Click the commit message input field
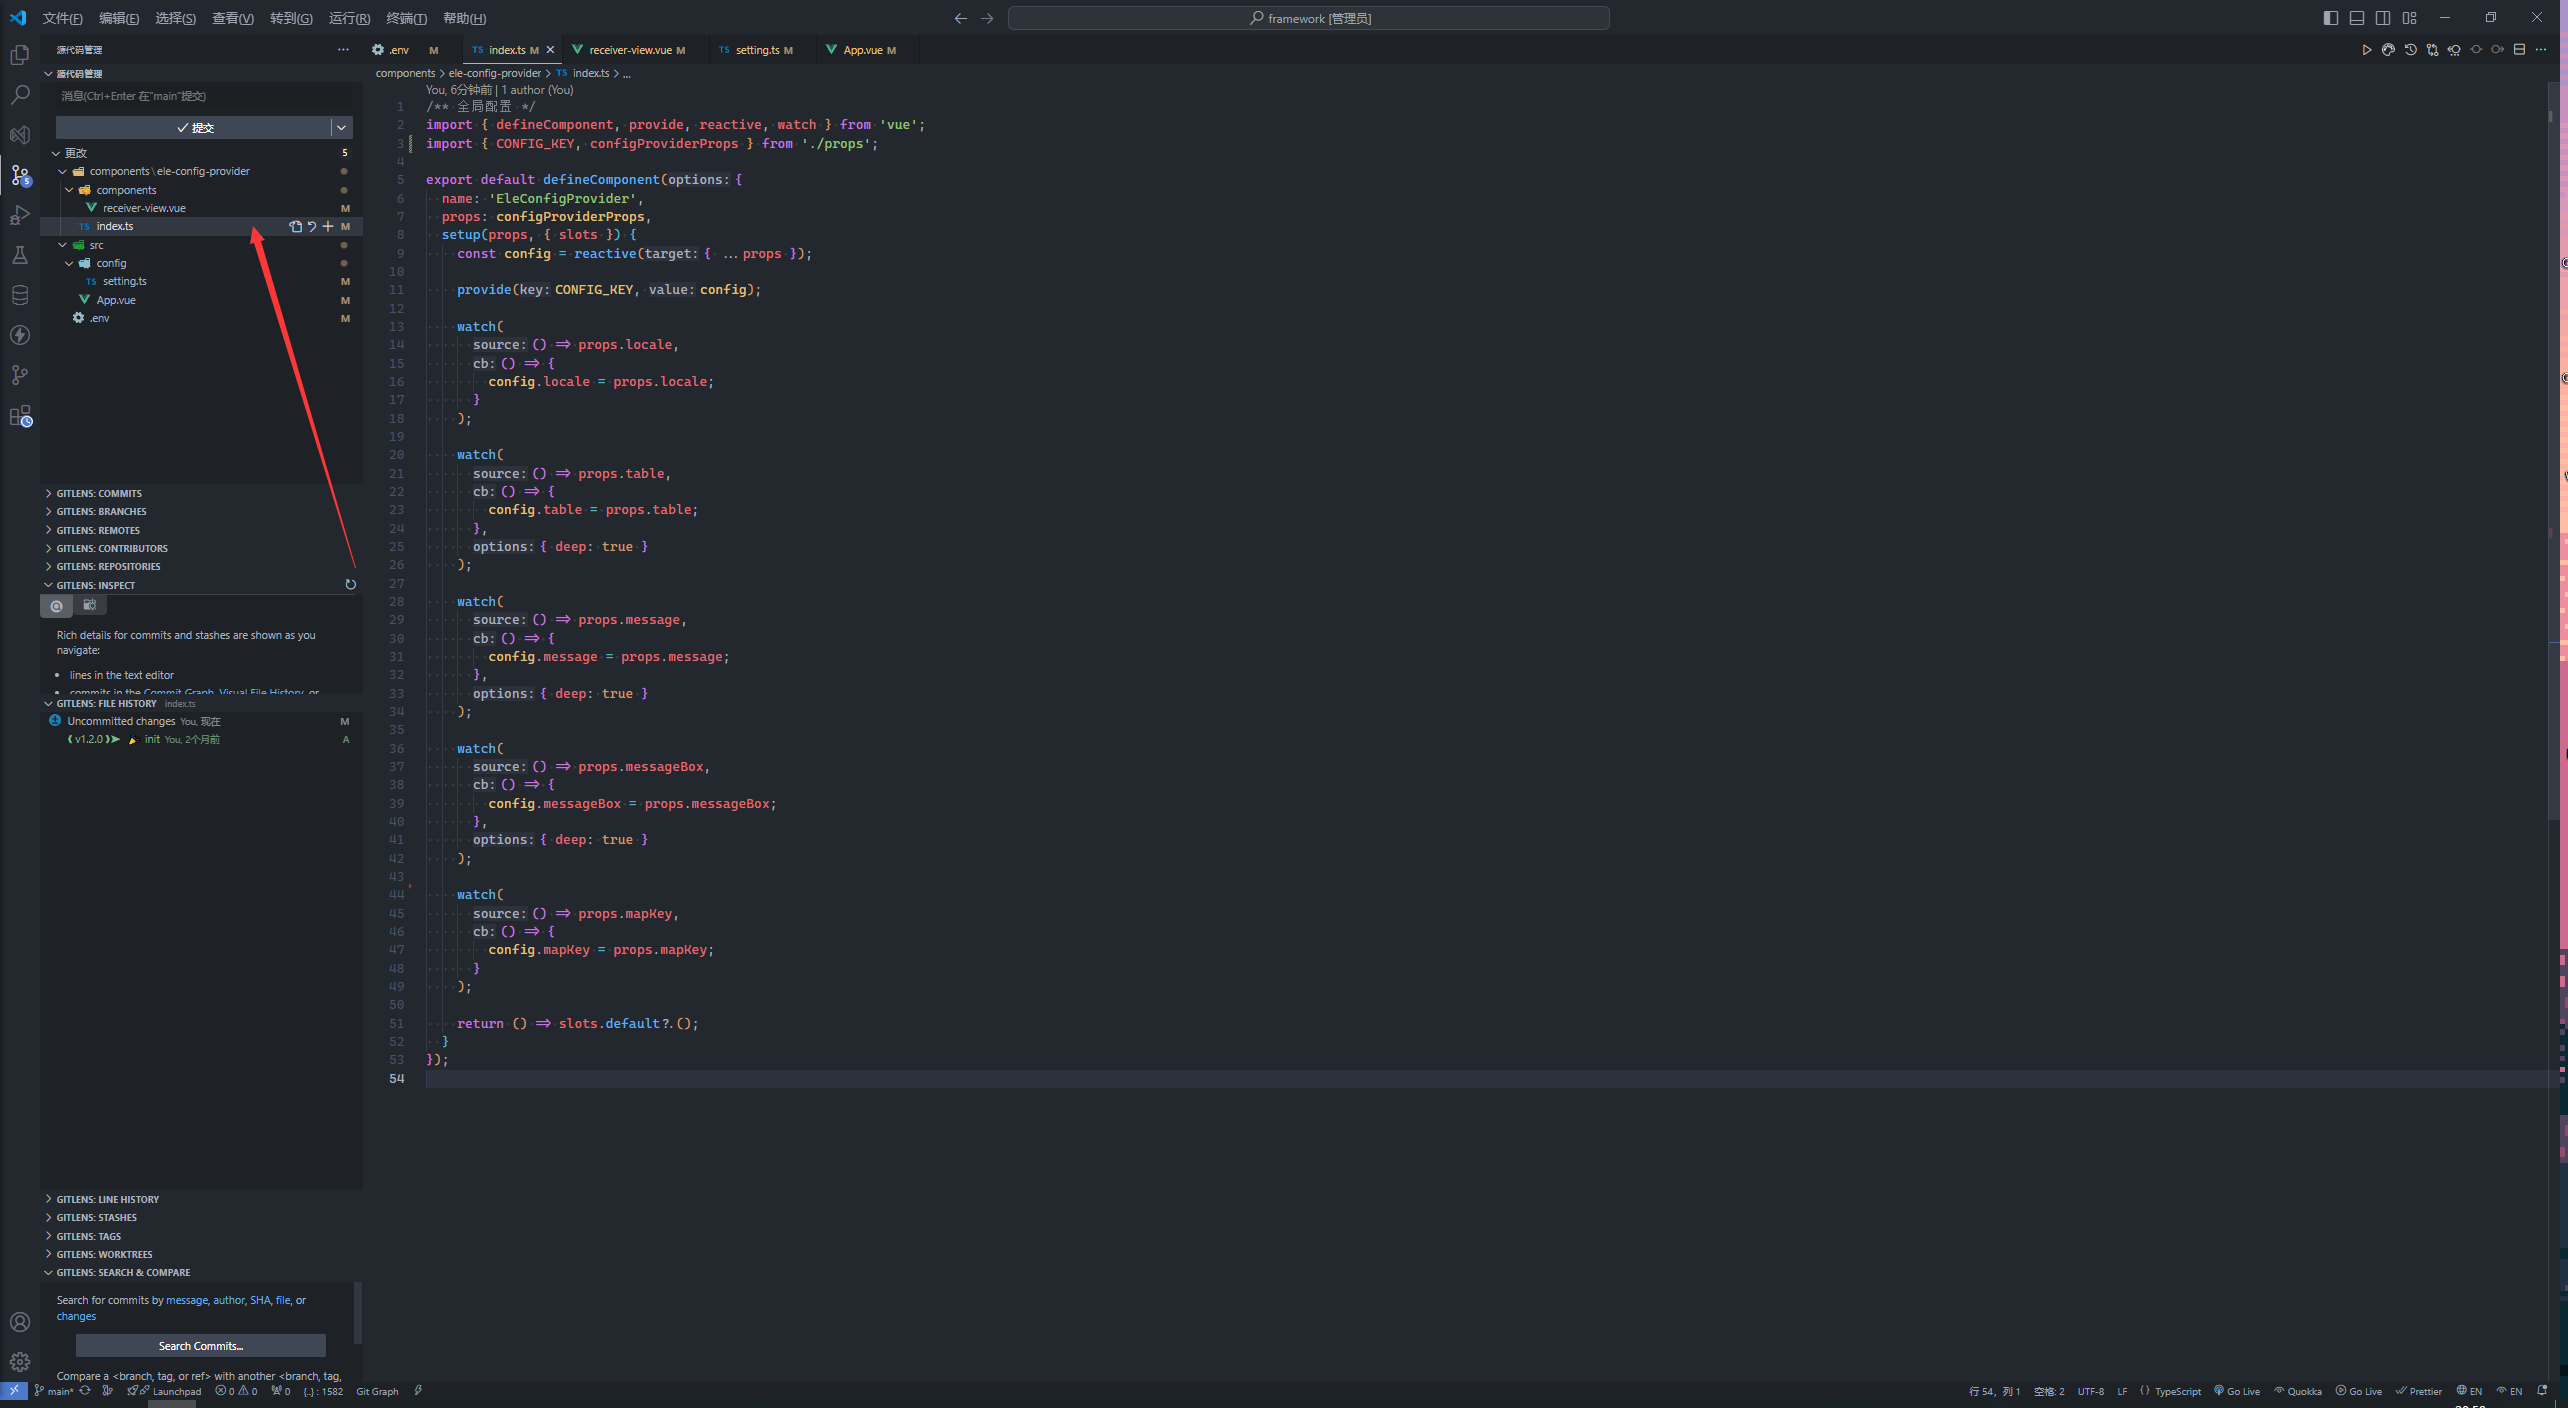2568x1408 pixels. (x=204, y=96)
